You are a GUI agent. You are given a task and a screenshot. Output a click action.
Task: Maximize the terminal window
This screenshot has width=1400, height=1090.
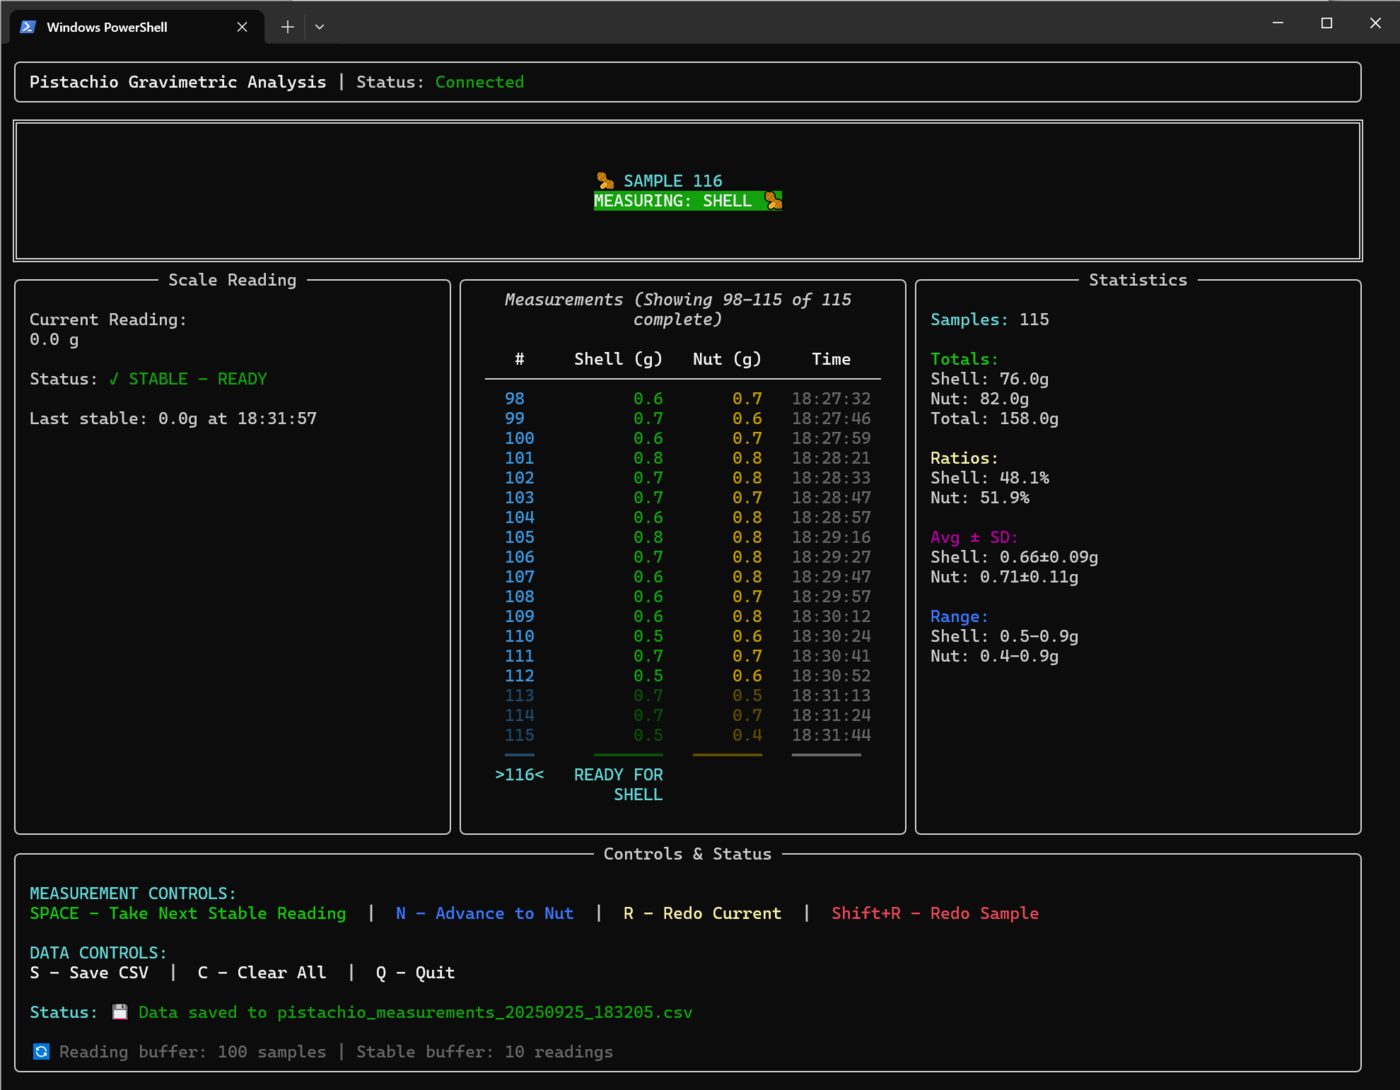coord(1327,23)
